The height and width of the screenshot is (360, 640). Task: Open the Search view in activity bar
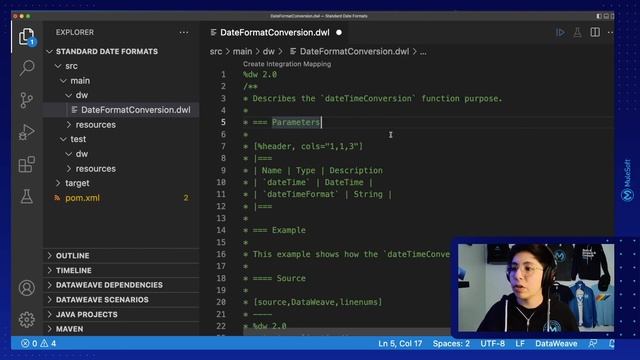[x=27, y=68]
